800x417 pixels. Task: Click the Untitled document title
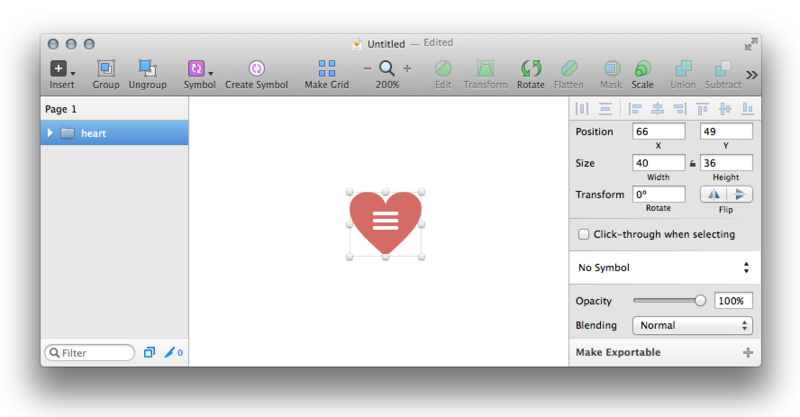point(386,44)
